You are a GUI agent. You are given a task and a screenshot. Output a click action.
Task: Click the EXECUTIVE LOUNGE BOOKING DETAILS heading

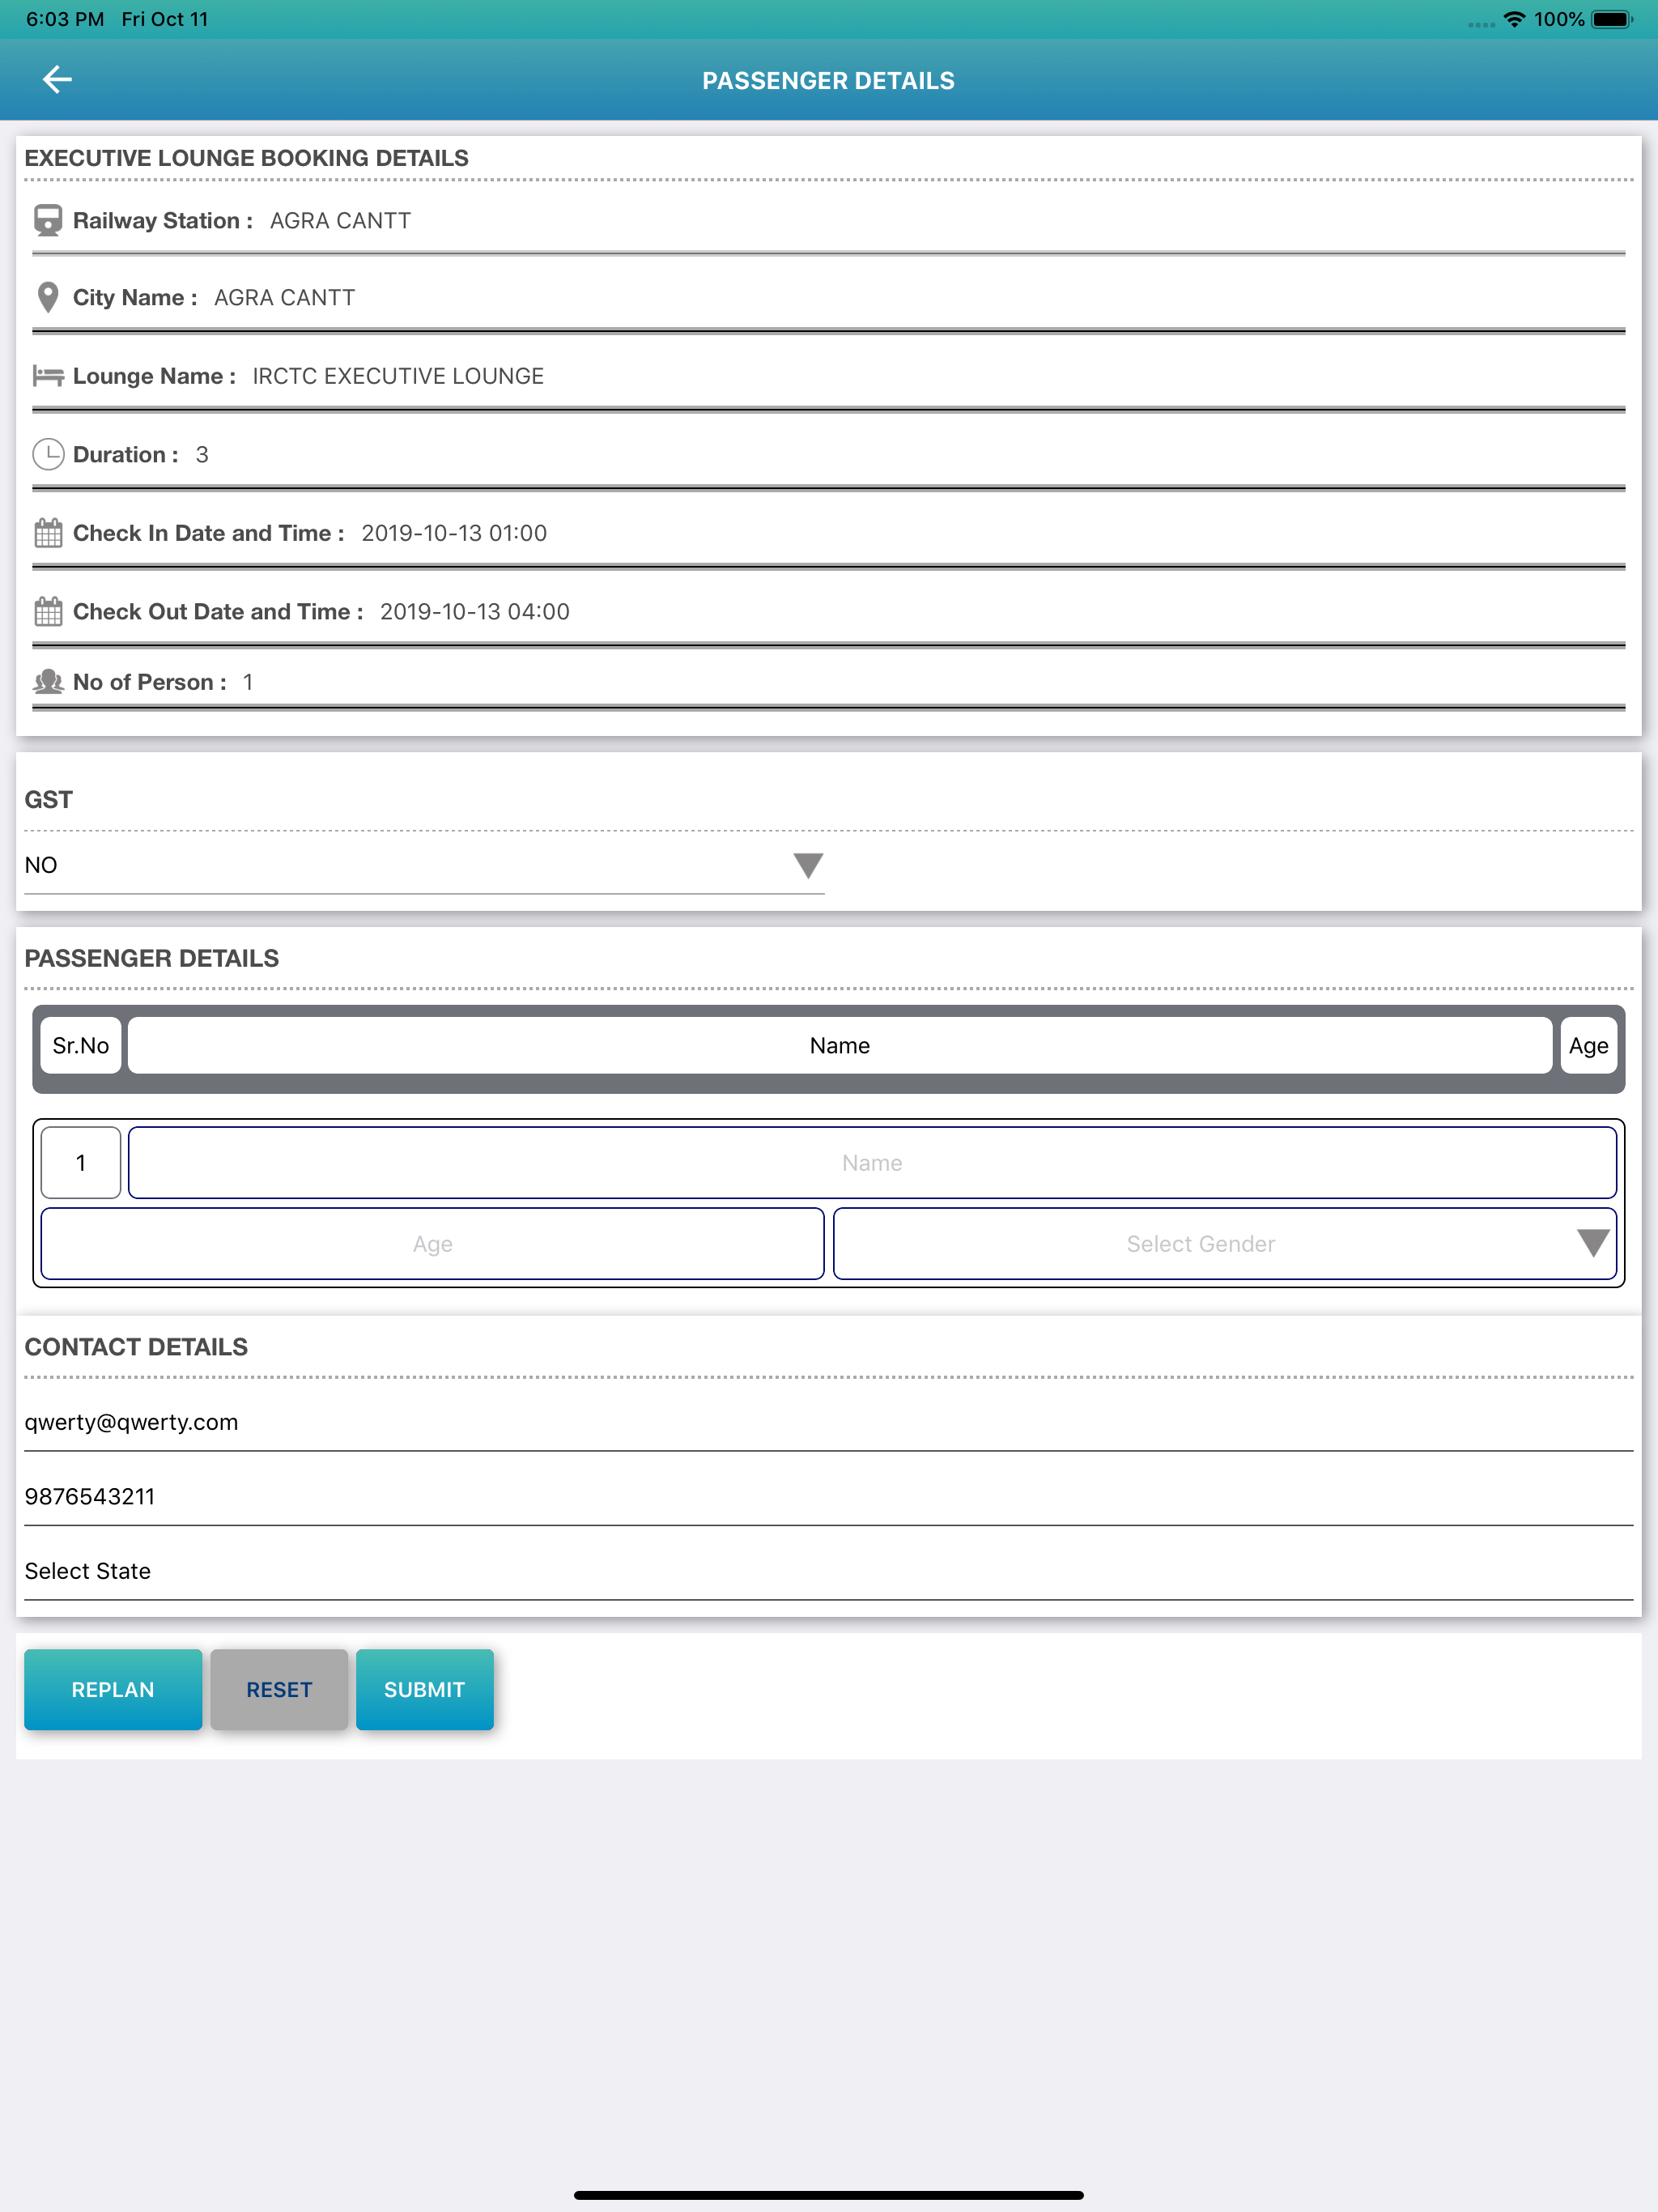pyautogui.click(x=246, y=158)
